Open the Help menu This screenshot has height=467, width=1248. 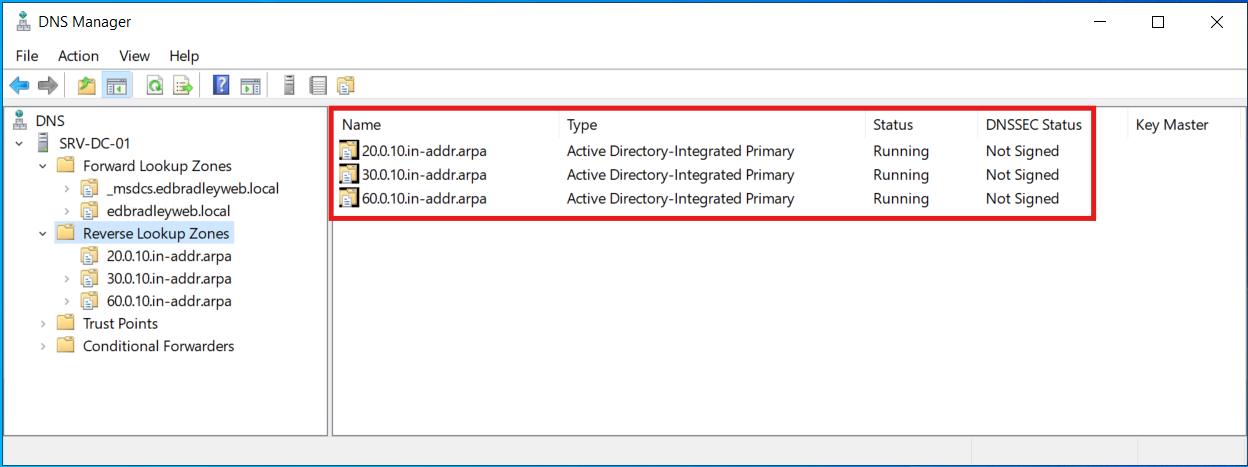click(x=184, y=56)
